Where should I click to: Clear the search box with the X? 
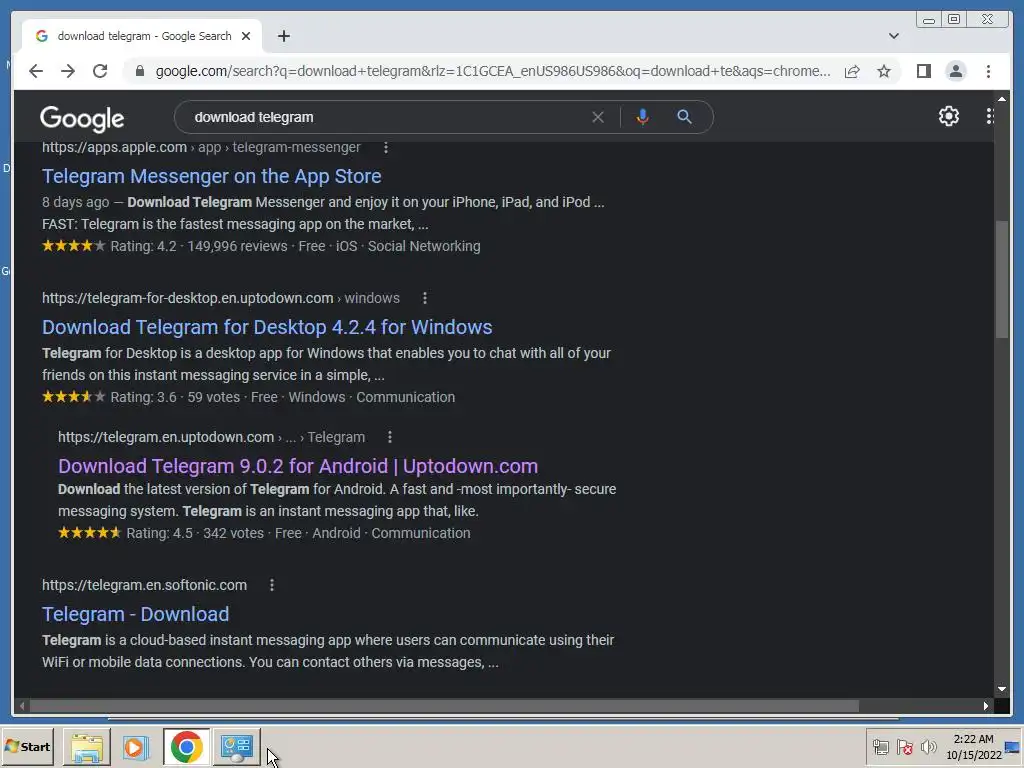598,117
